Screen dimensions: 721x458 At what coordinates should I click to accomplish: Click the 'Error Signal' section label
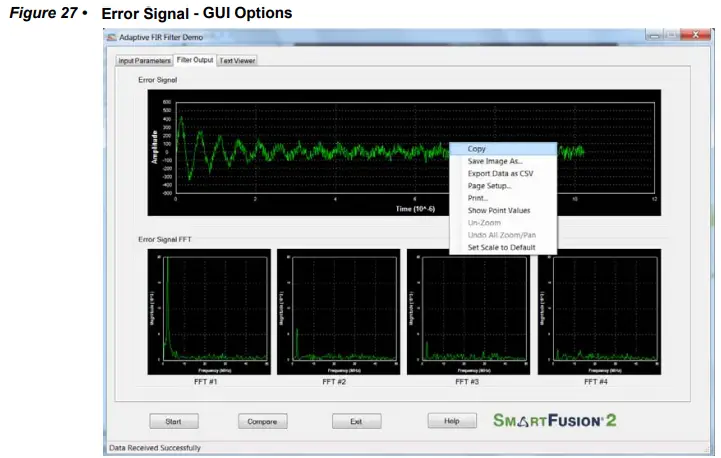click(x=157, y=80)
